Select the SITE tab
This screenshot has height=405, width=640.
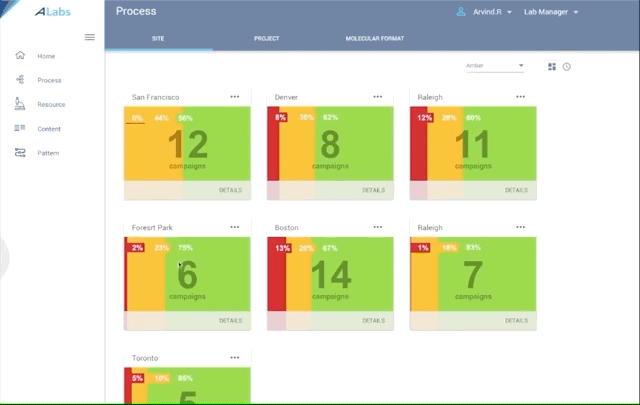158,38
